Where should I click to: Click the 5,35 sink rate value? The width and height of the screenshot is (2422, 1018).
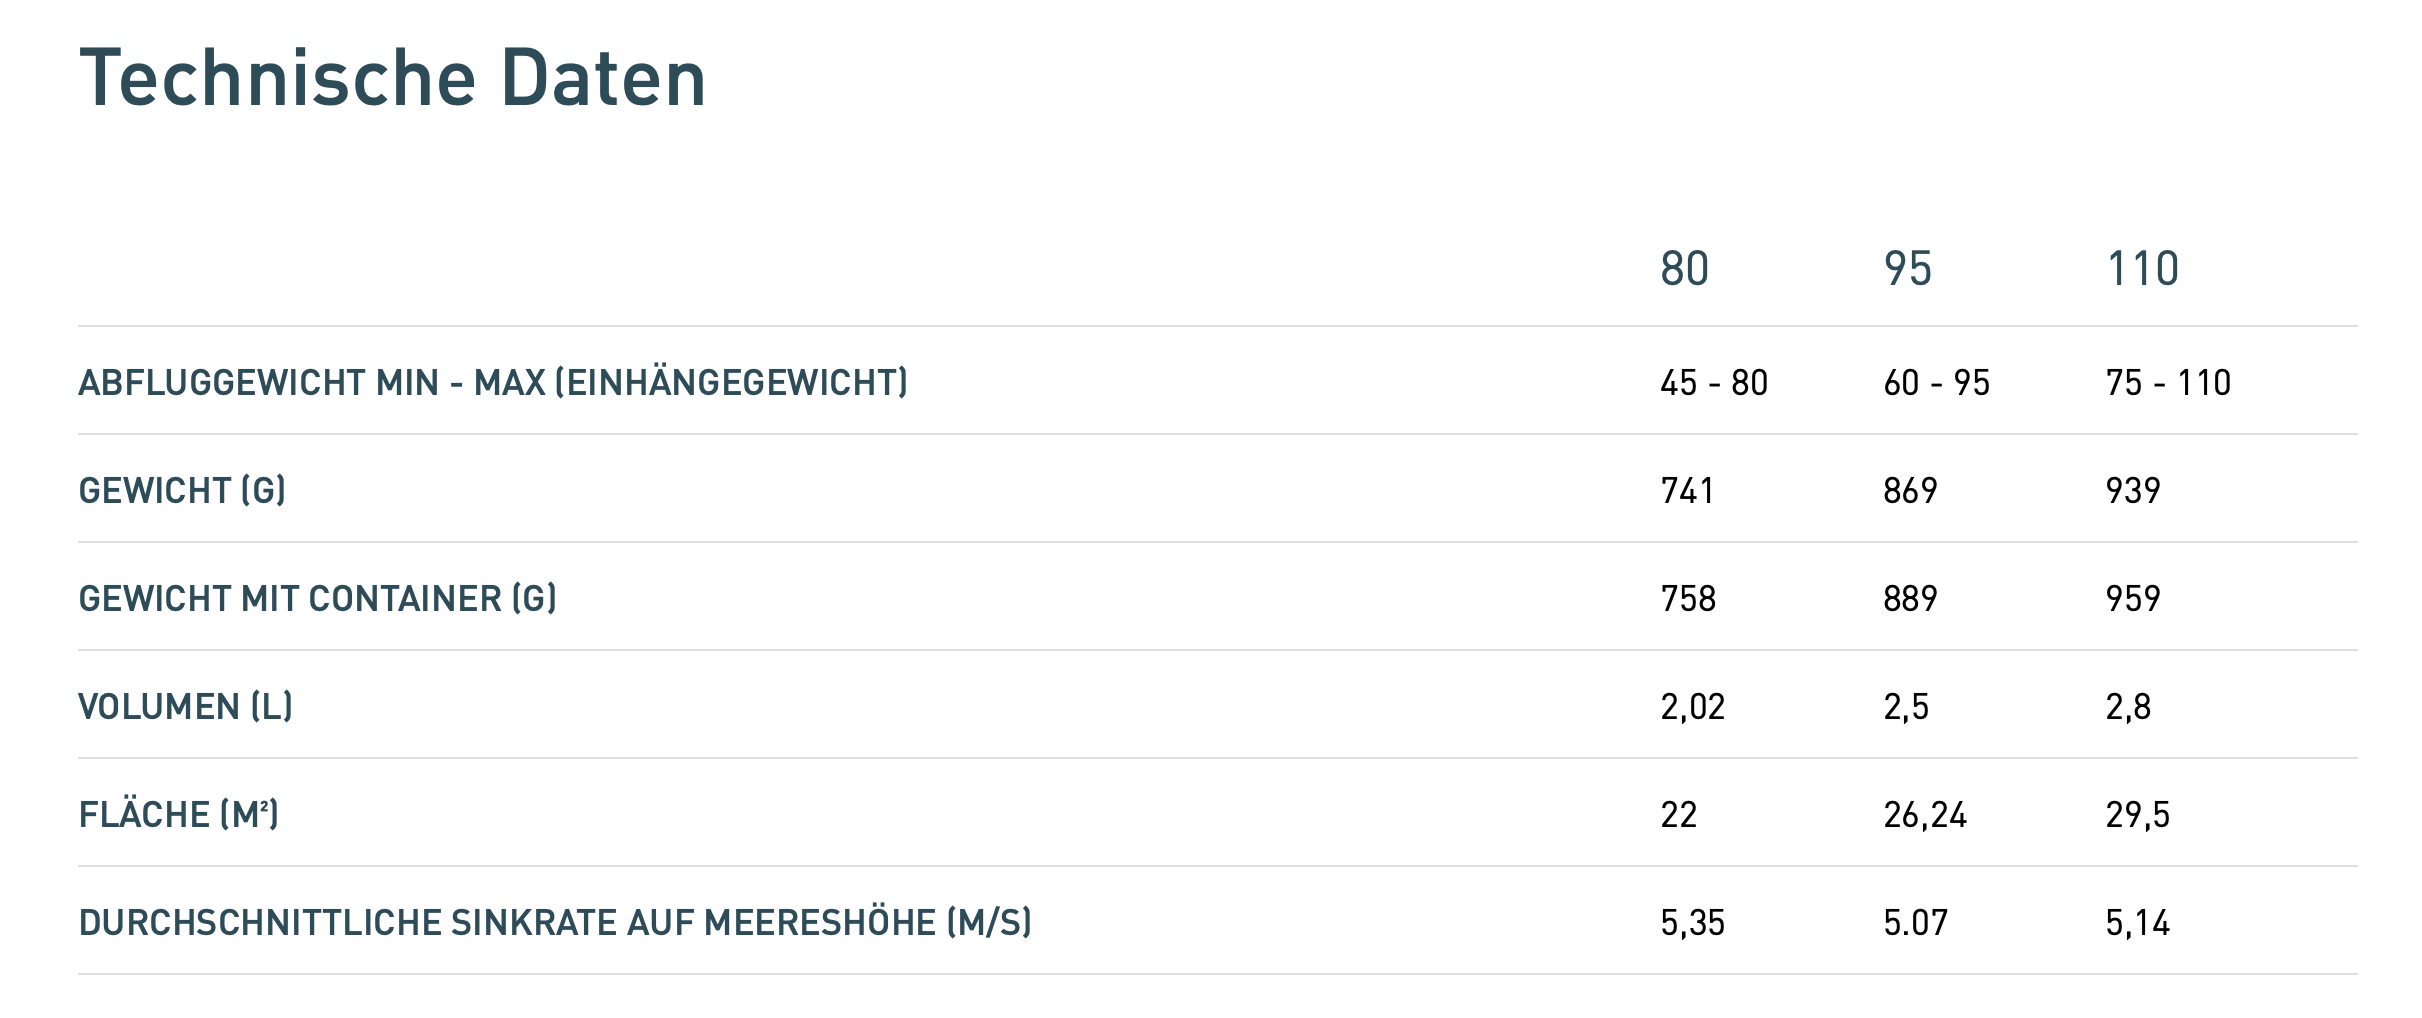coord(1693,923)
